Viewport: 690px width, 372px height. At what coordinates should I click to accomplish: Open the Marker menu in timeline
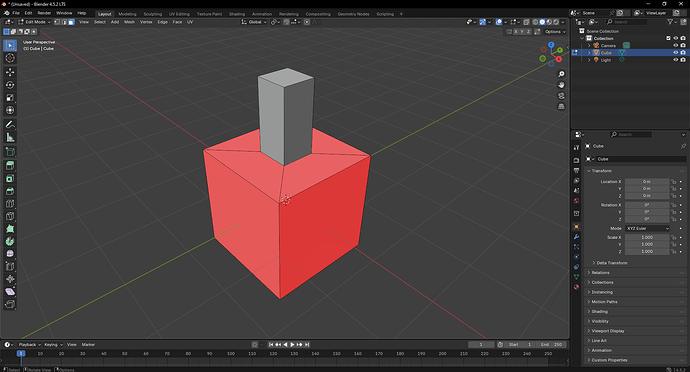88,345
